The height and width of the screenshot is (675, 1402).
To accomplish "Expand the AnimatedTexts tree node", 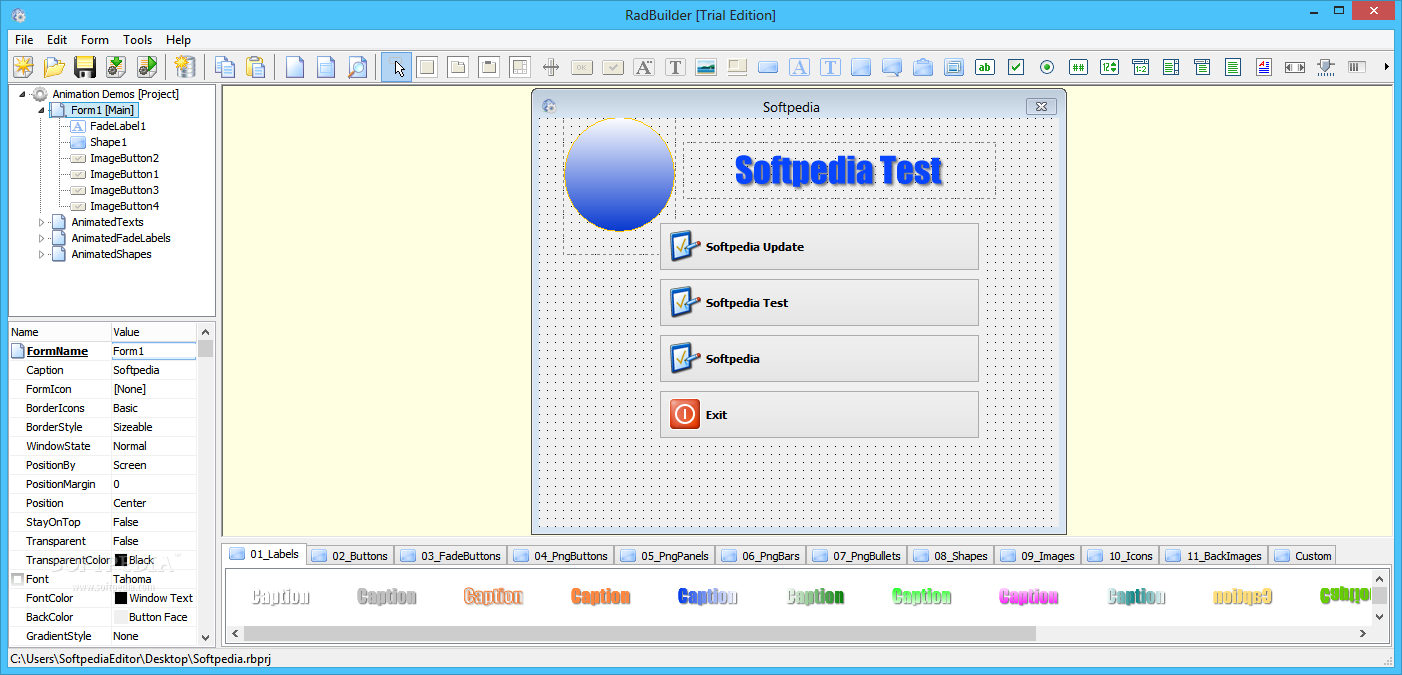I will coord(42,222).
